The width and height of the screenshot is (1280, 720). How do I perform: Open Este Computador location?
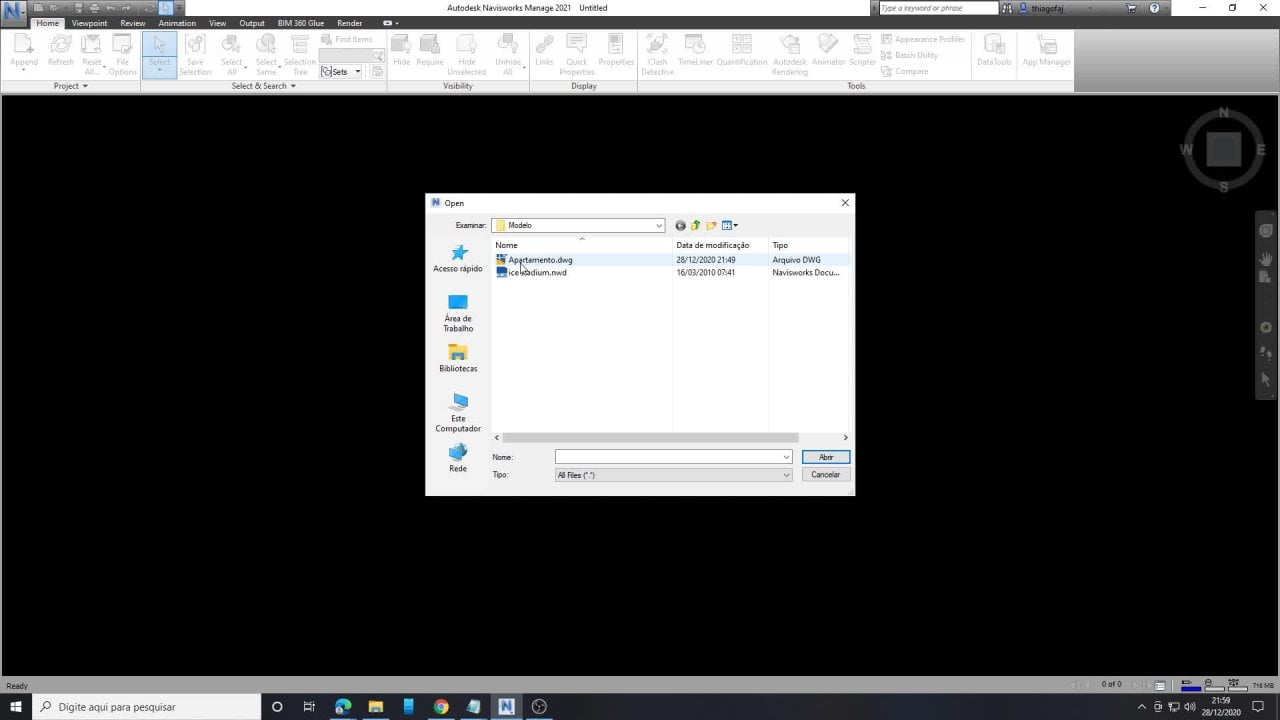click(x=458, y=413)
